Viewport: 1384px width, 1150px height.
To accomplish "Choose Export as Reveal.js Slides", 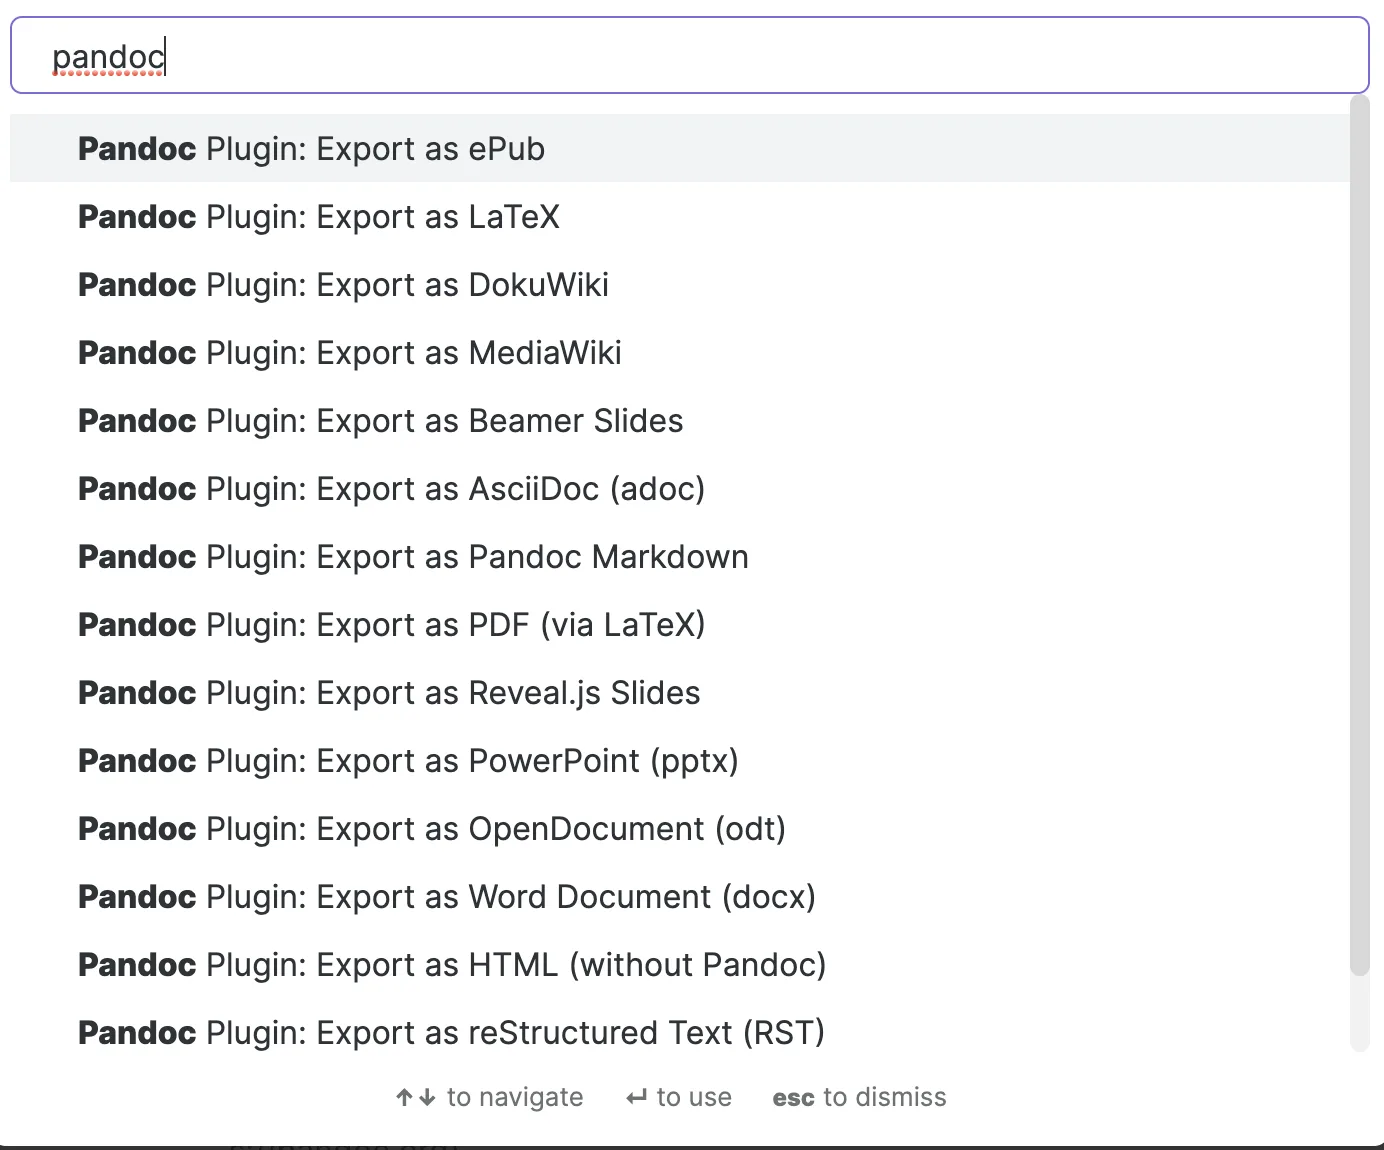I will [x=389, y=693].
